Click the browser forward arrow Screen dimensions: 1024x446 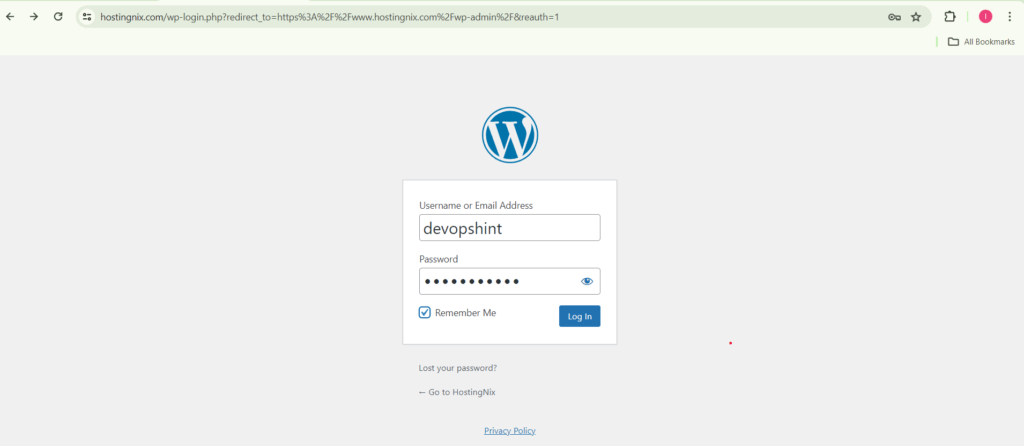click(x=34, y=17)
